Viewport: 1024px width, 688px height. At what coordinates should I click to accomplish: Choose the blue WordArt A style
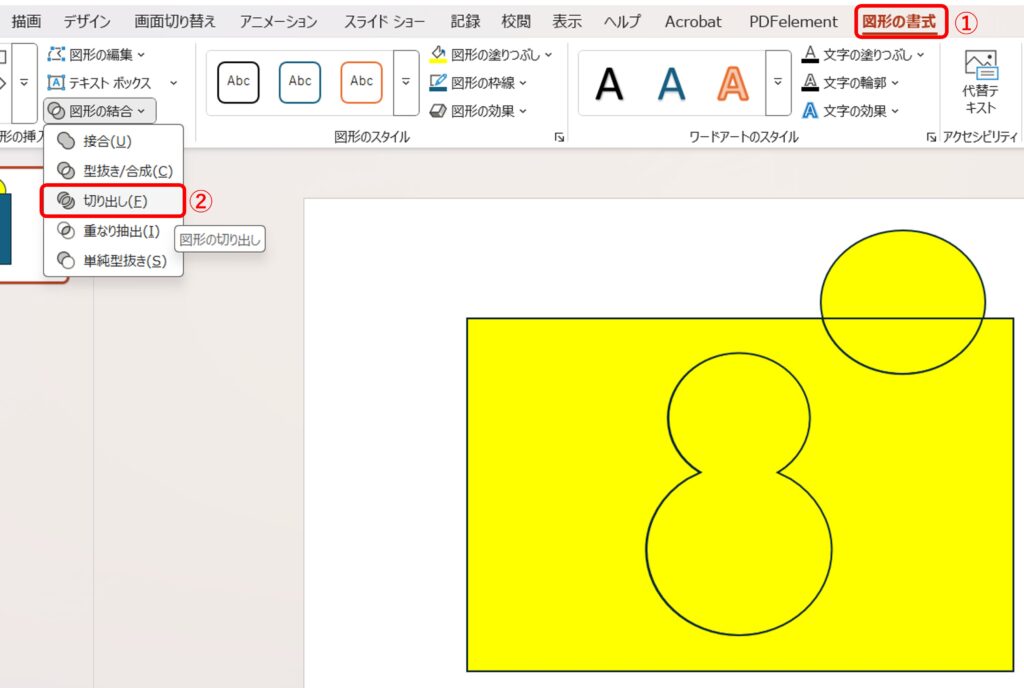[x=671, y=84]
